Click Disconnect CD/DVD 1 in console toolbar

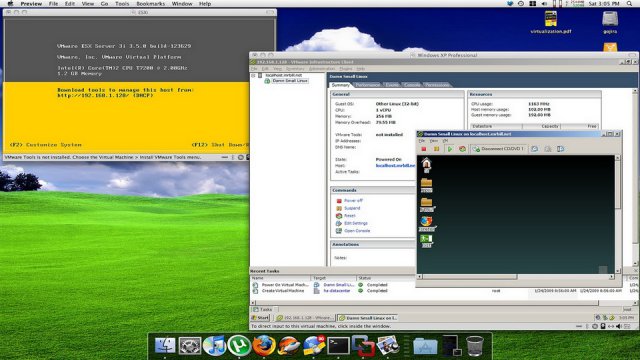click(498, 149)
